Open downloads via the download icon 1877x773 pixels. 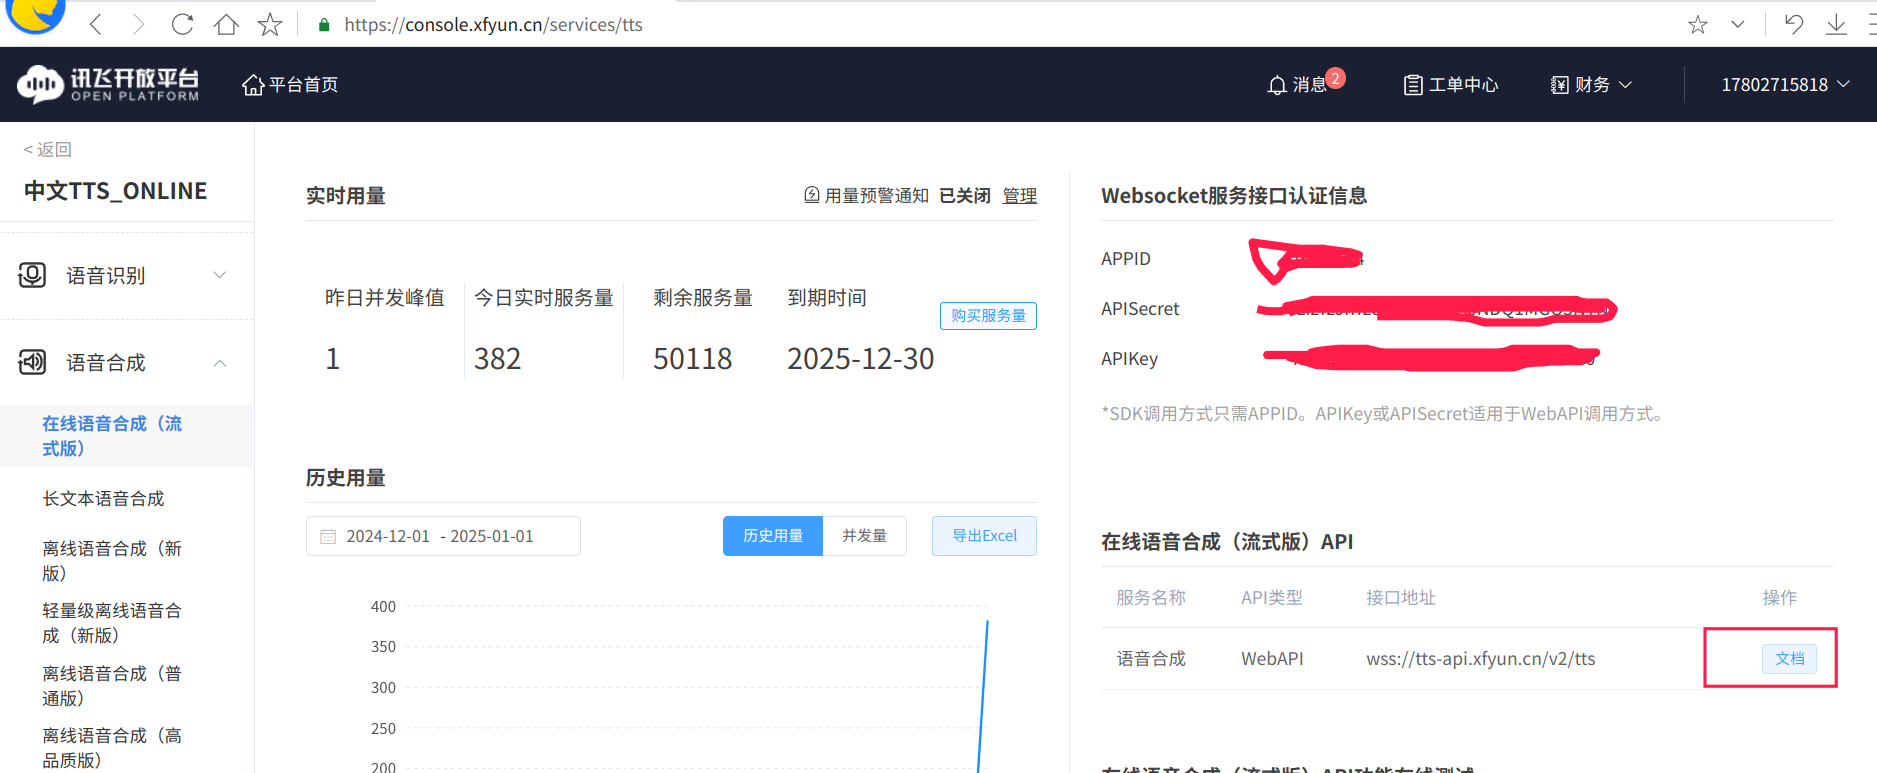coord(1836,24)
